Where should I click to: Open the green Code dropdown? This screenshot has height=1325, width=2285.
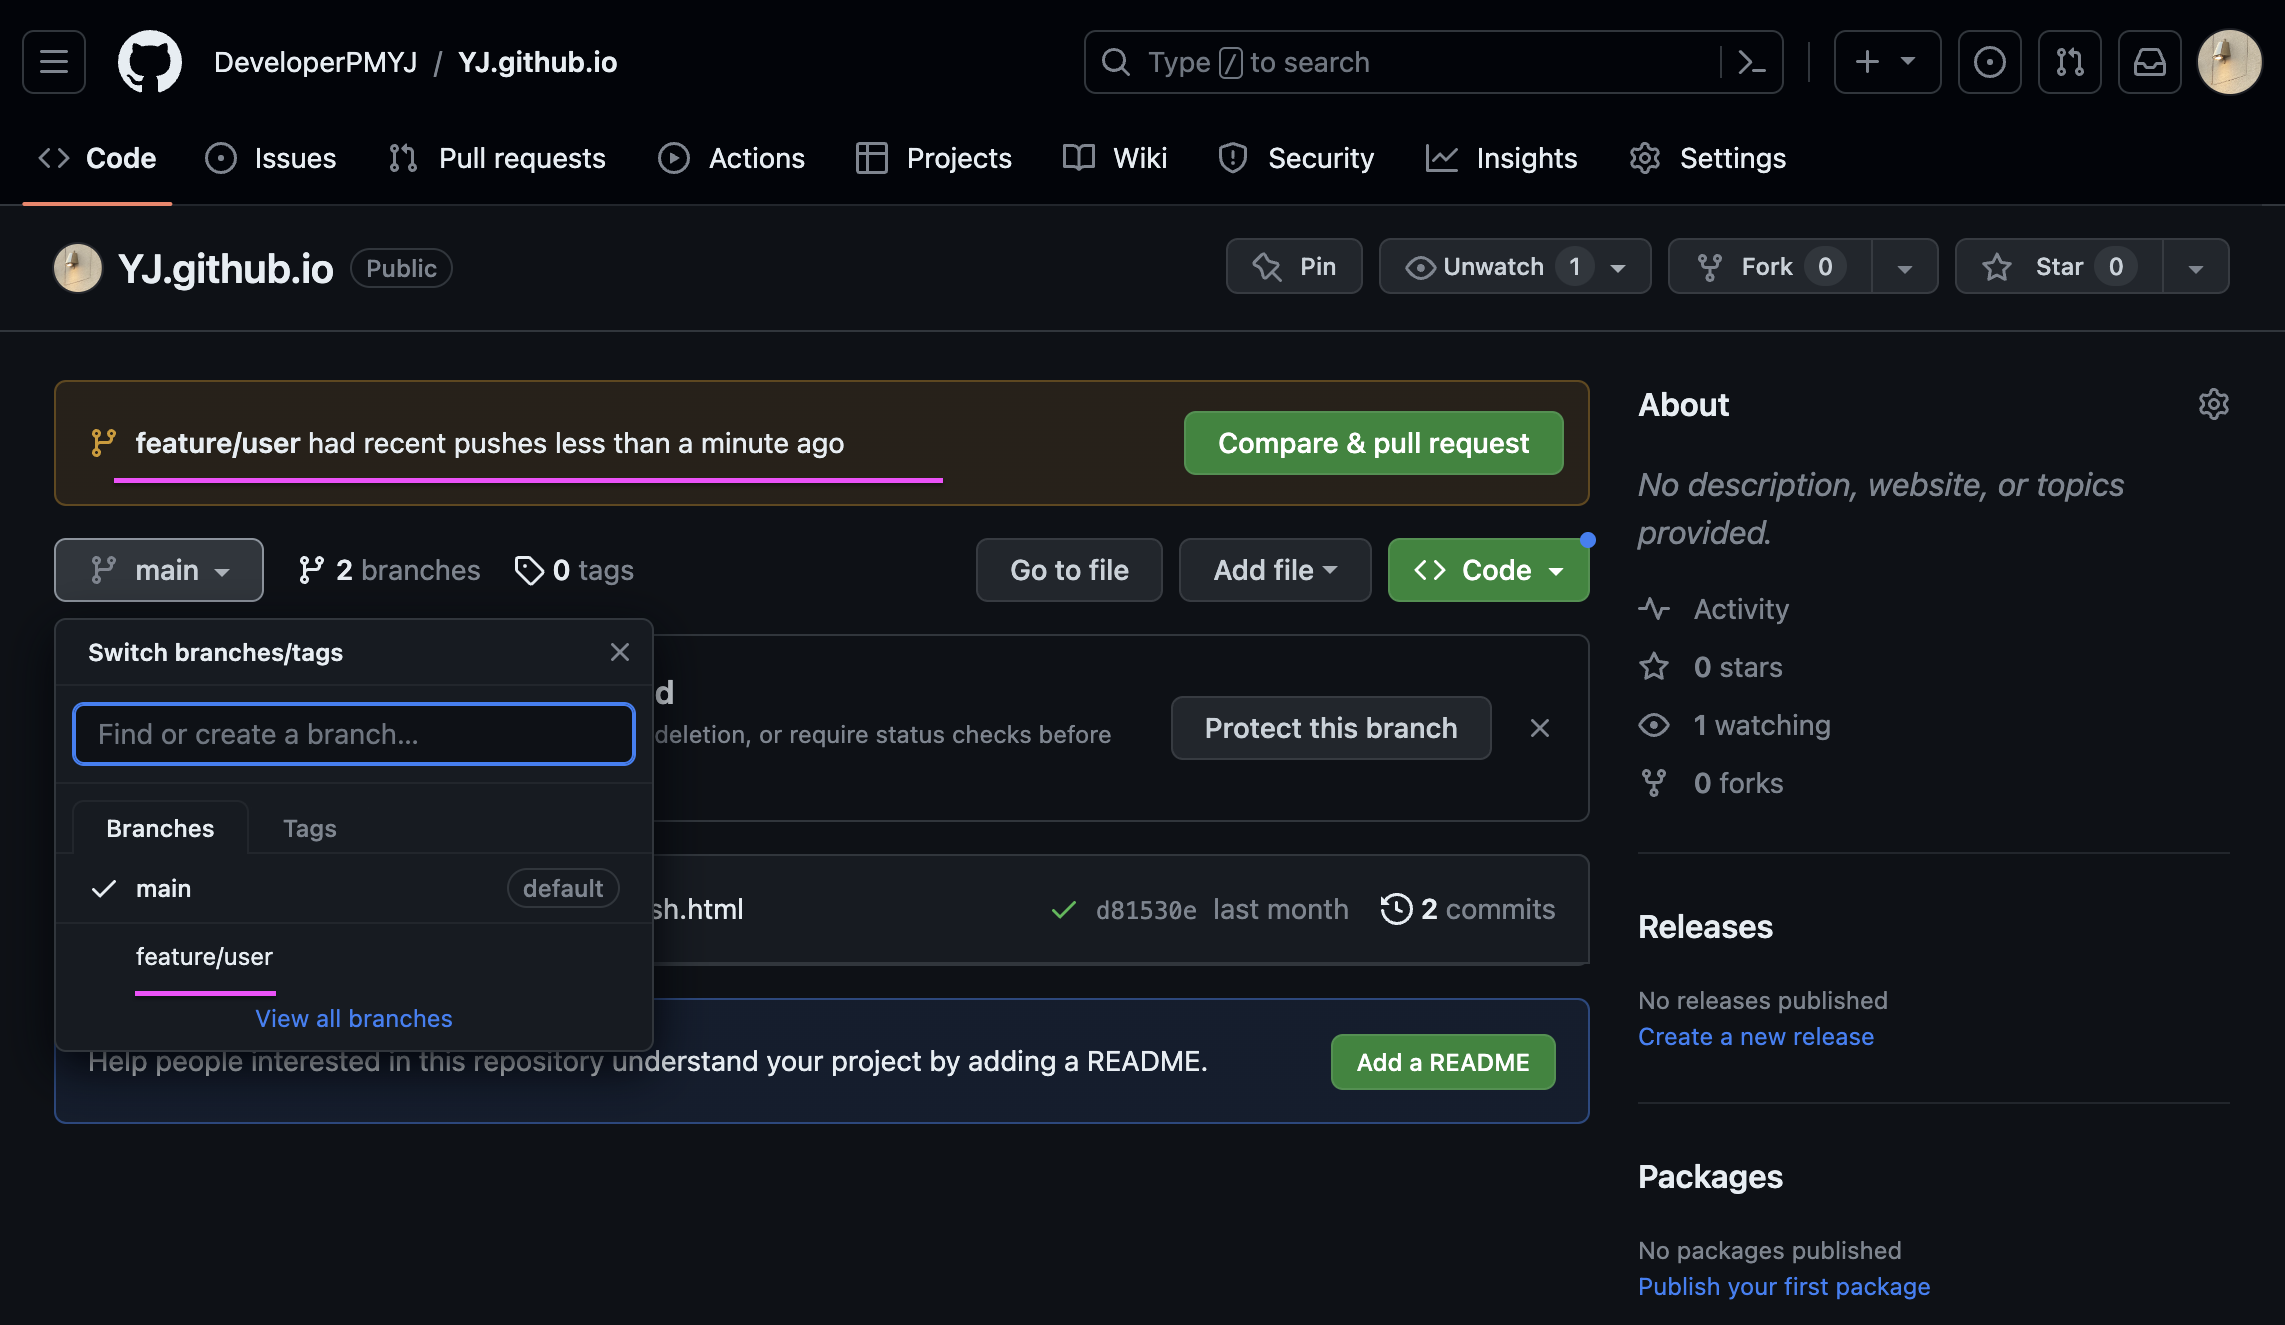1488,570
